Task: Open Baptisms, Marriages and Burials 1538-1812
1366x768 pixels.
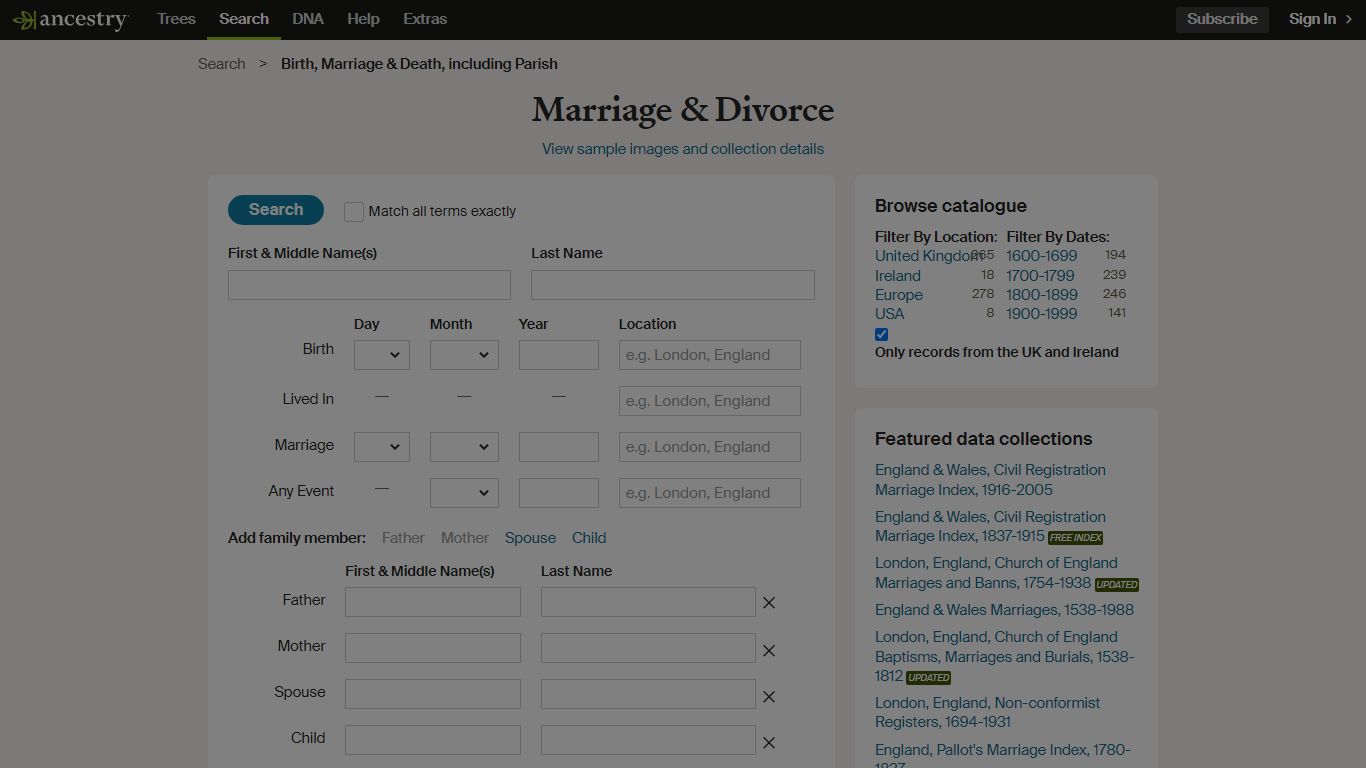Action: coord(1004,657)
